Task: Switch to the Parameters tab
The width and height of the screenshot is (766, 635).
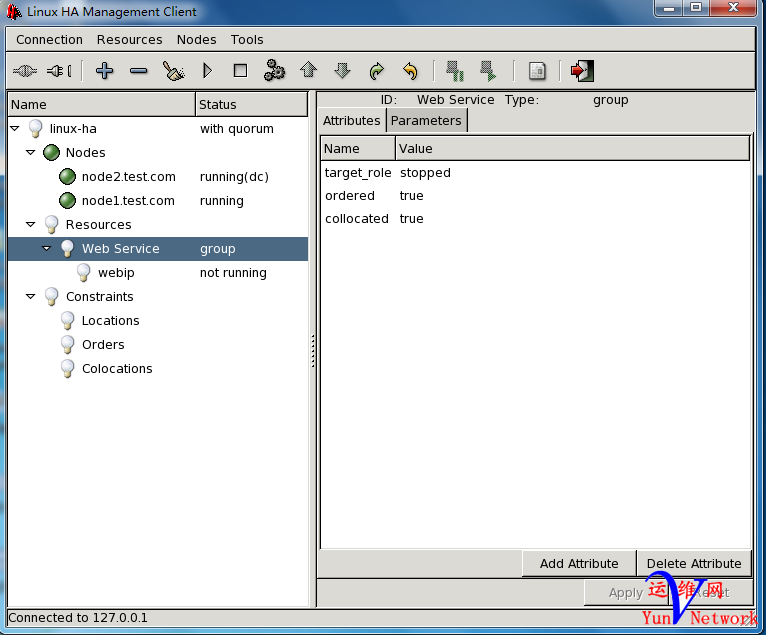Action: pyautogui.click(x=426, y=121)
